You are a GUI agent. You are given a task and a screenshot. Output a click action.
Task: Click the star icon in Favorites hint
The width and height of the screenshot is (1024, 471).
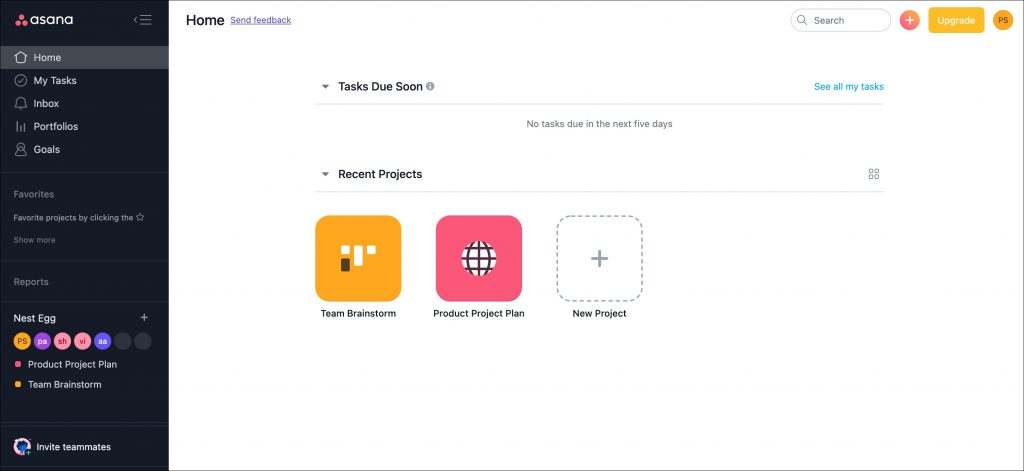coord(140,217)
